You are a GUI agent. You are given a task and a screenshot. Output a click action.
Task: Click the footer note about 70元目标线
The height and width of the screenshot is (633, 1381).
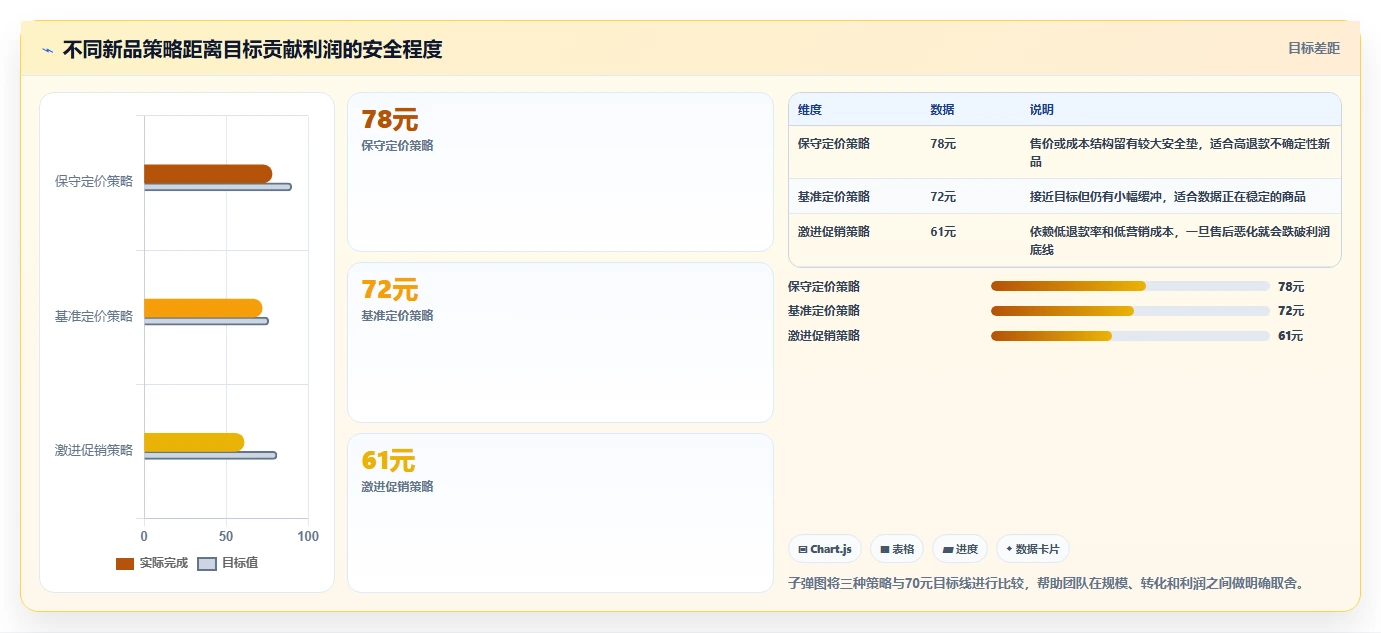[1046, 583]
